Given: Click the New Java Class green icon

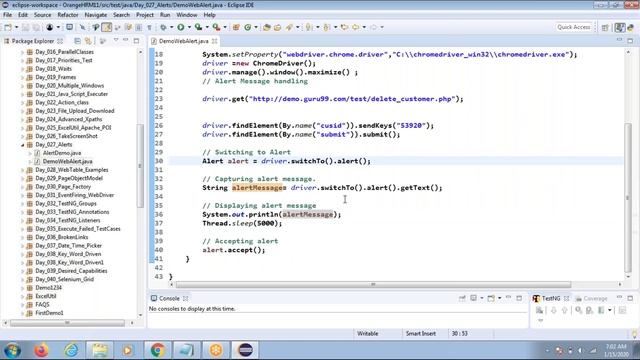Looking at the screenshot, I should click(x=247, y=27).
